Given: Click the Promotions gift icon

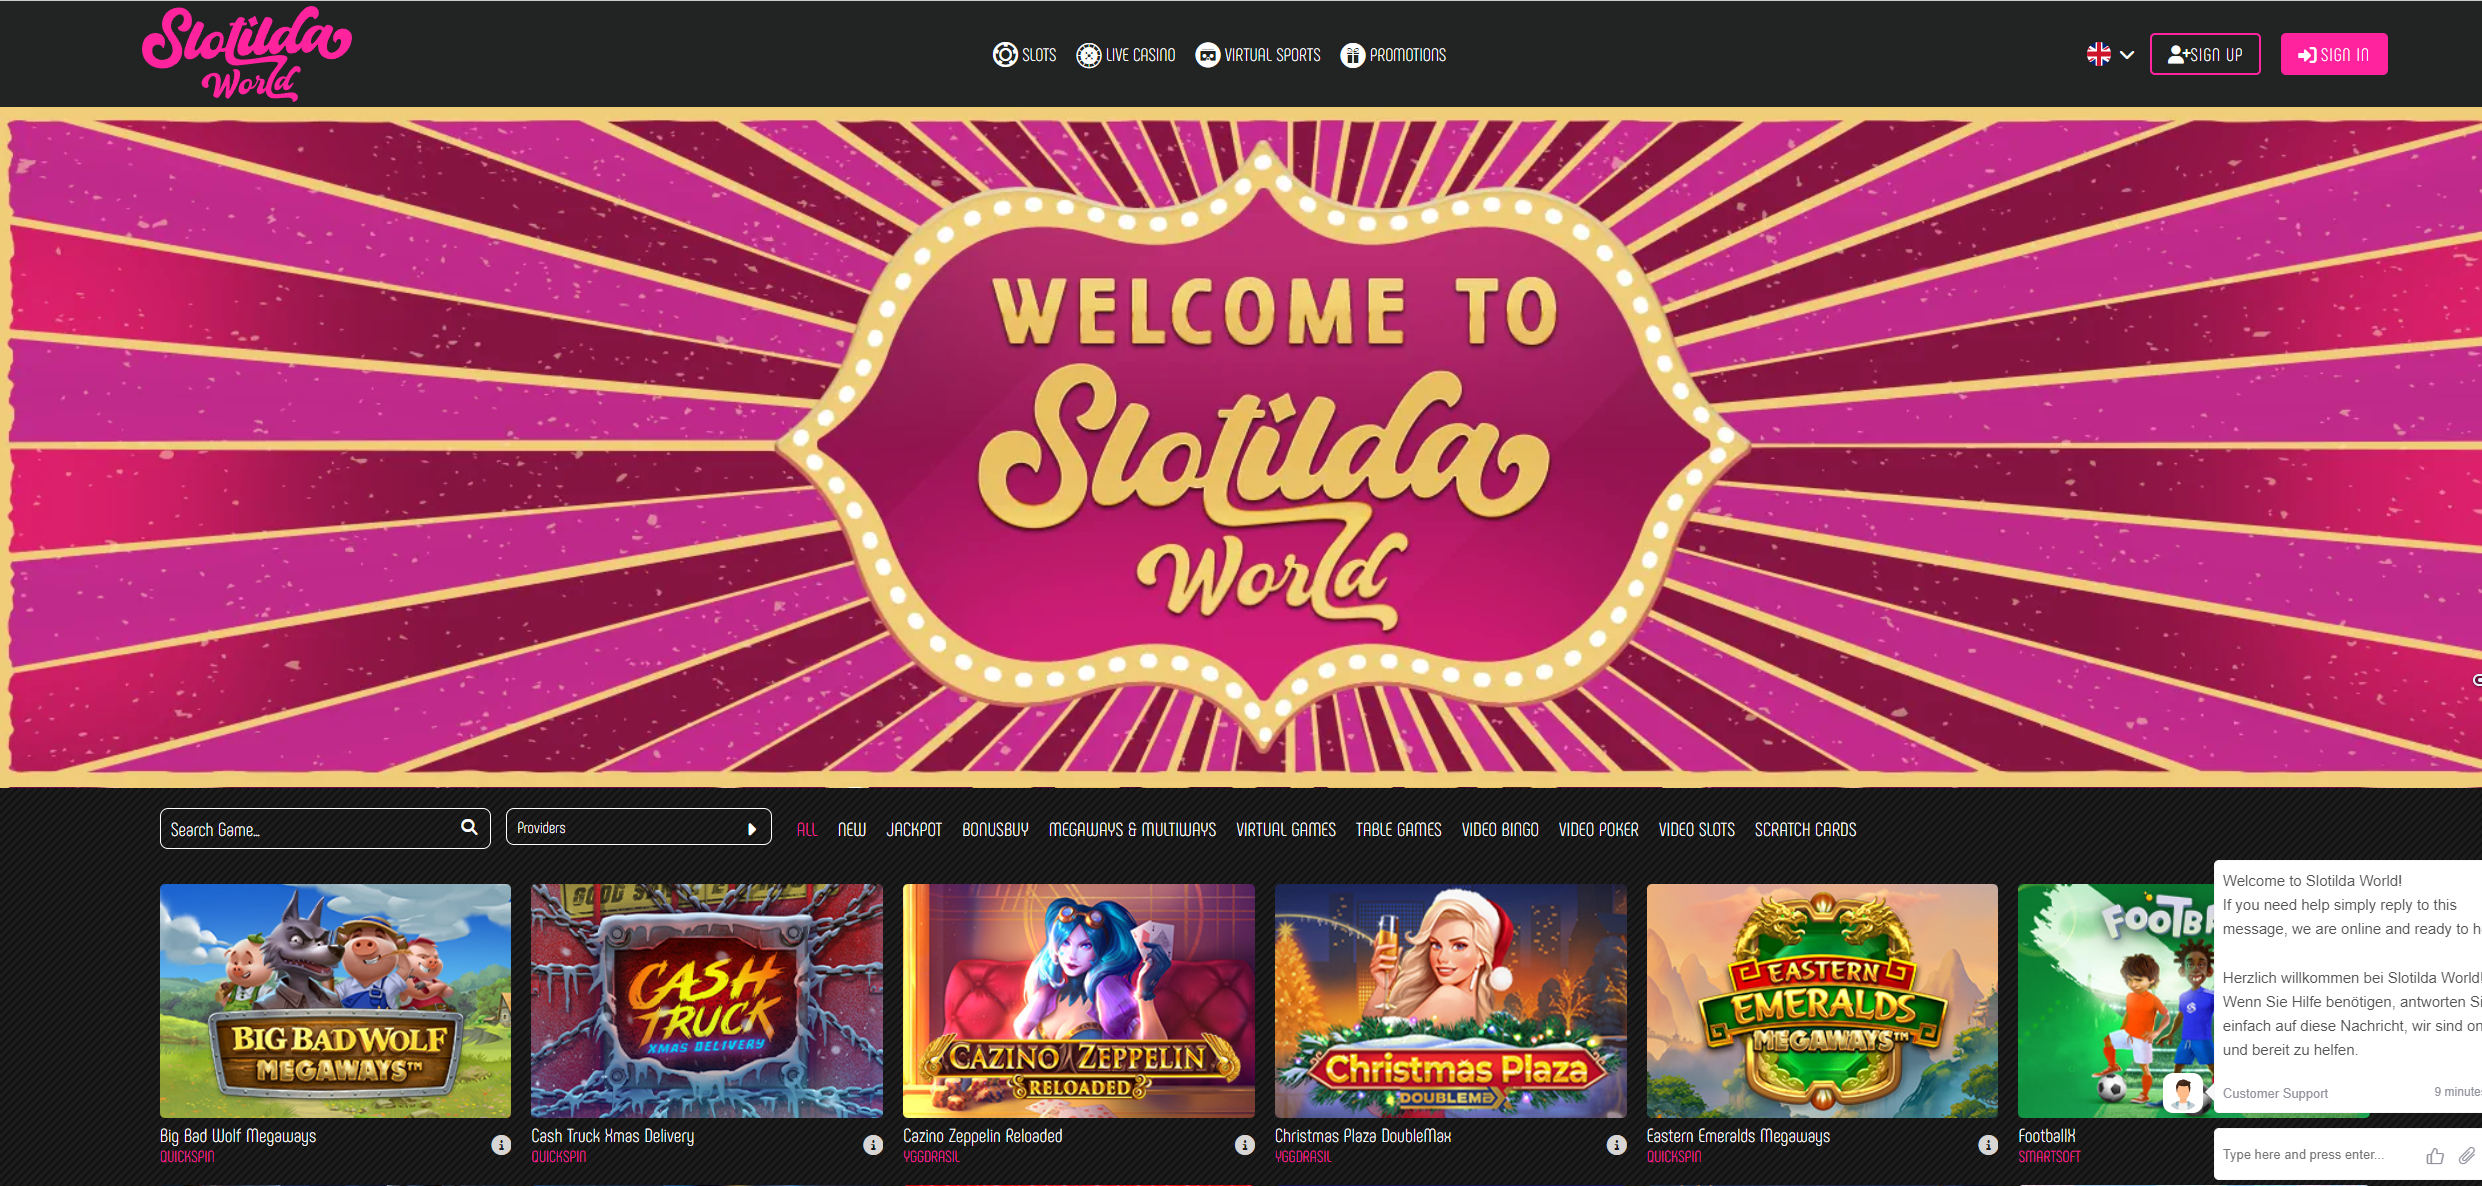Looking at the screenshot, I should click(x=1352, y=55).
